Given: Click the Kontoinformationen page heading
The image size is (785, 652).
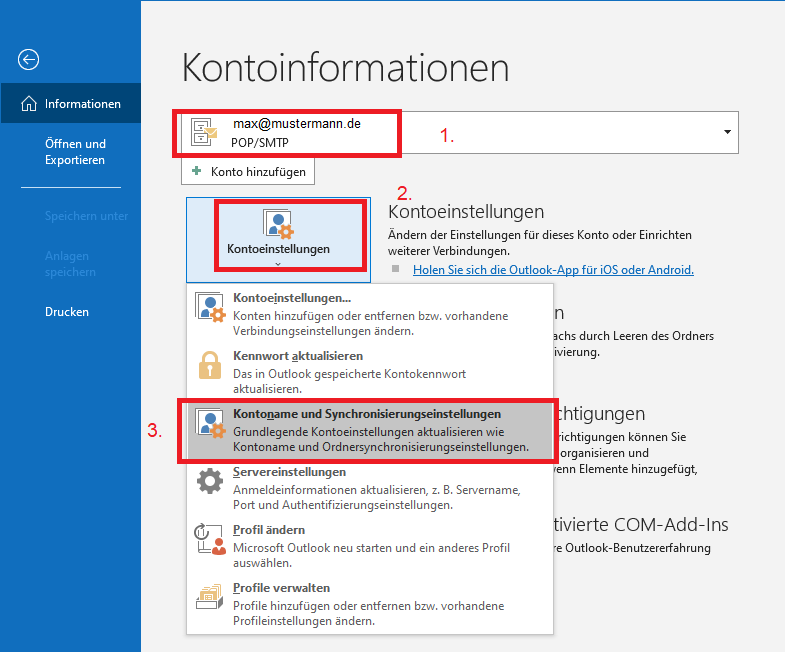Looking at the screenshot, I should click(345, 68).
